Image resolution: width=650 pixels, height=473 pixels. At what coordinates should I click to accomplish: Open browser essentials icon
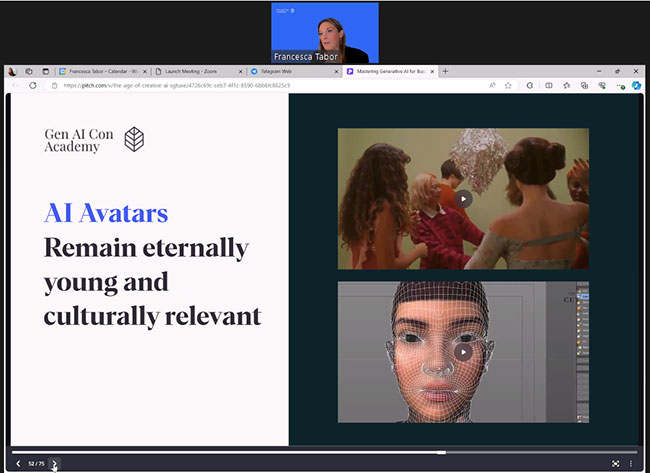pyautogui.click(x=602, y=85)
